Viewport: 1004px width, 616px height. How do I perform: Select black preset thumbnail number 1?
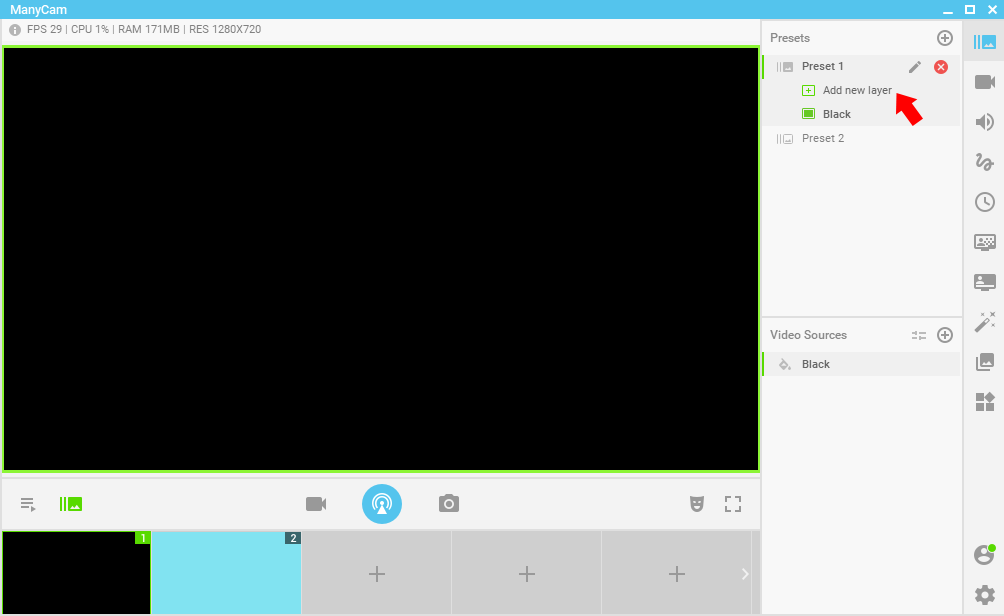tap(76, 572)
